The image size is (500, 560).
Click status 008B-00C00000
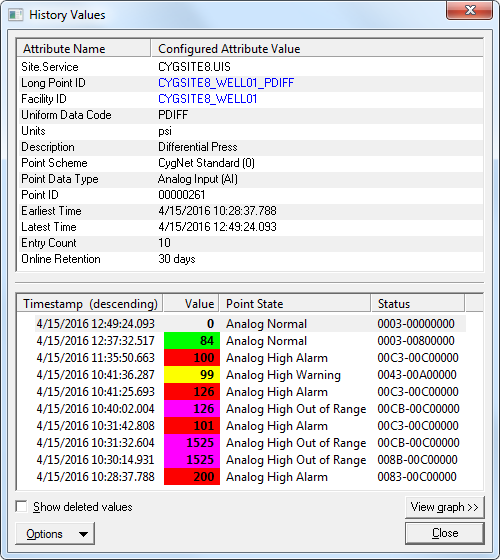[x=418, y=460]
